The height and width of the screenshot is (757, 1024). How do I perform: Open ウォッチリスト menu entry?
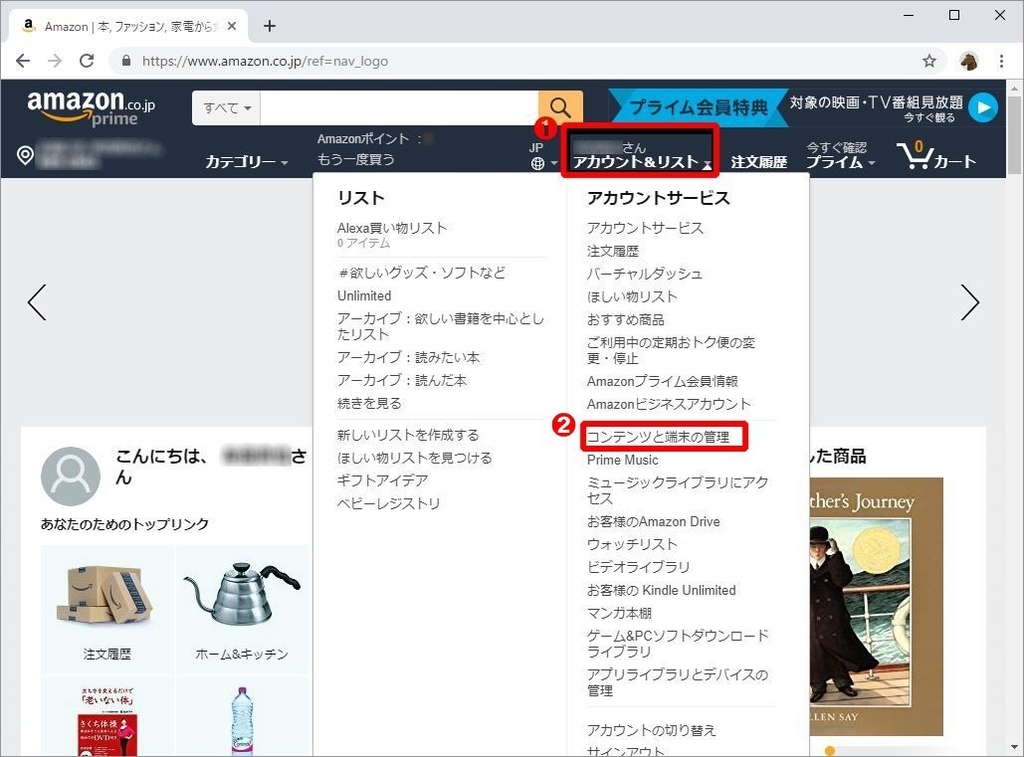point(632,545)
